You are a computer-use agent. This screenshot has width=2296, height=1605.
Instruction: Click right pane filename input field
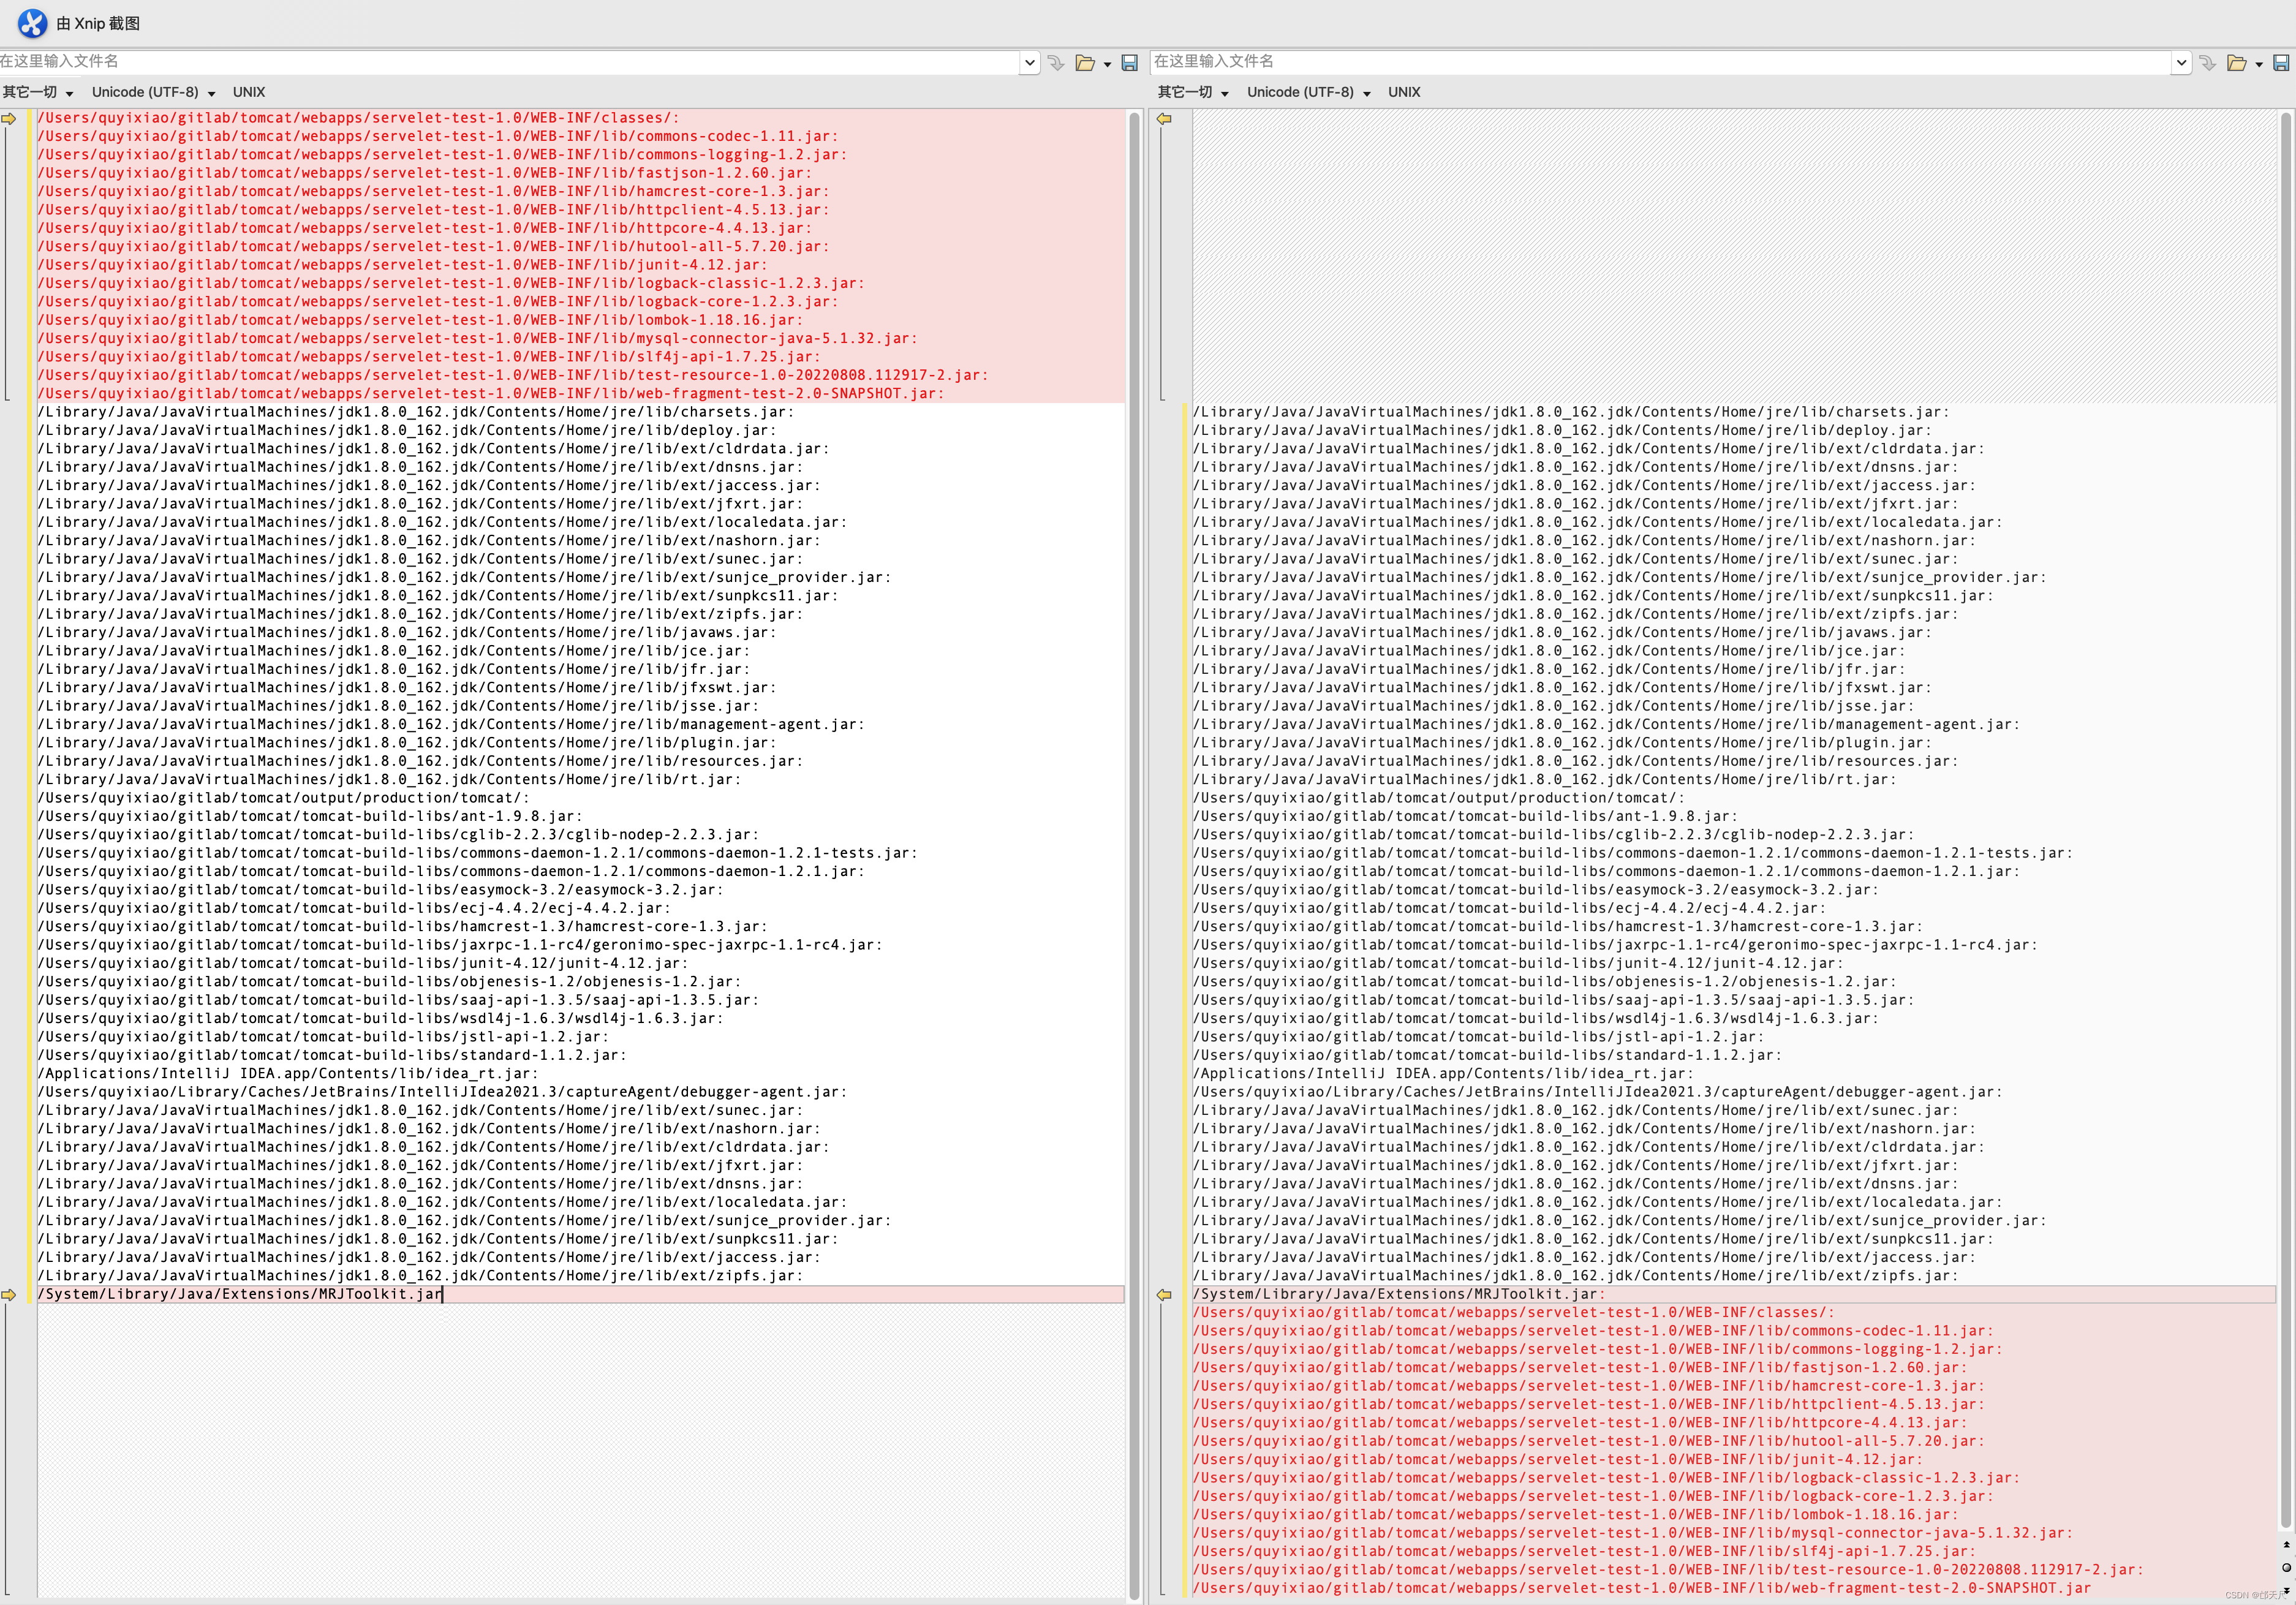(x=1650, y=62)
